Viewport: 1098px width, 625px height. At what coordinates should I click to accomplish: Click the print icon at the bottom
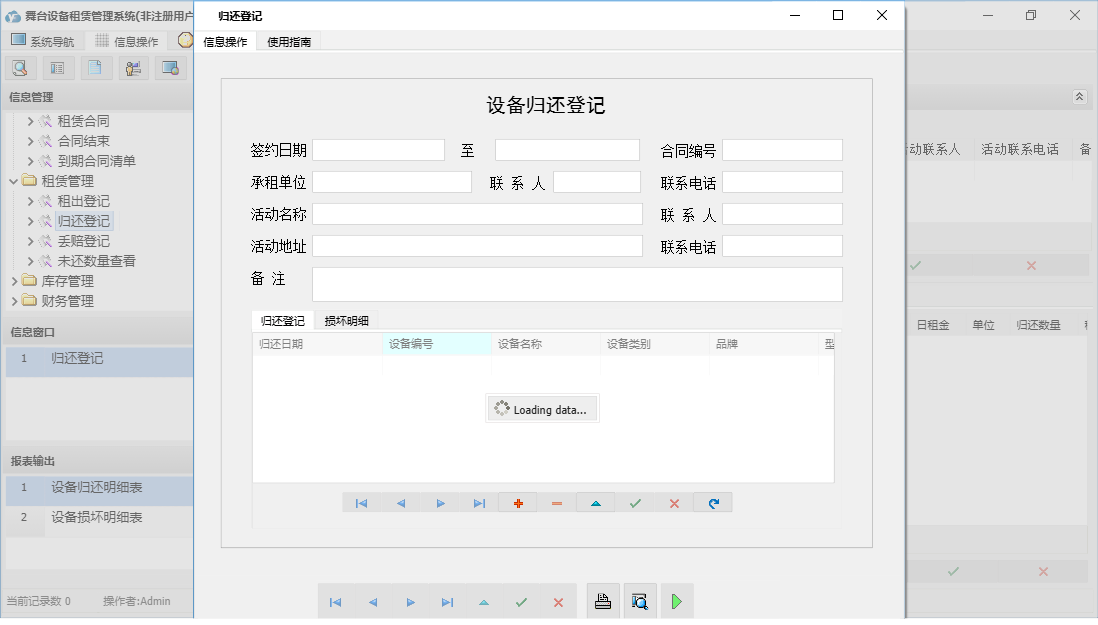pos(603,600)
